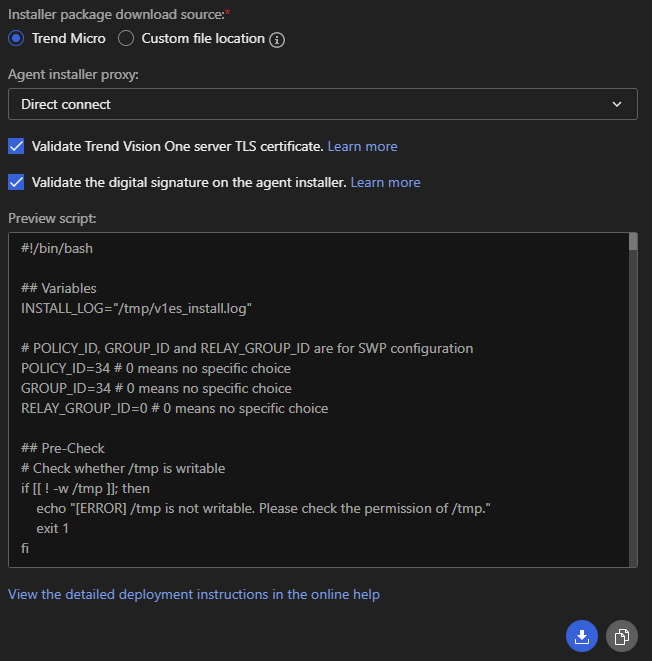Click the chevron arrow on Direct connect
Screen dimensions: 652x661
(x=616, y=104)
